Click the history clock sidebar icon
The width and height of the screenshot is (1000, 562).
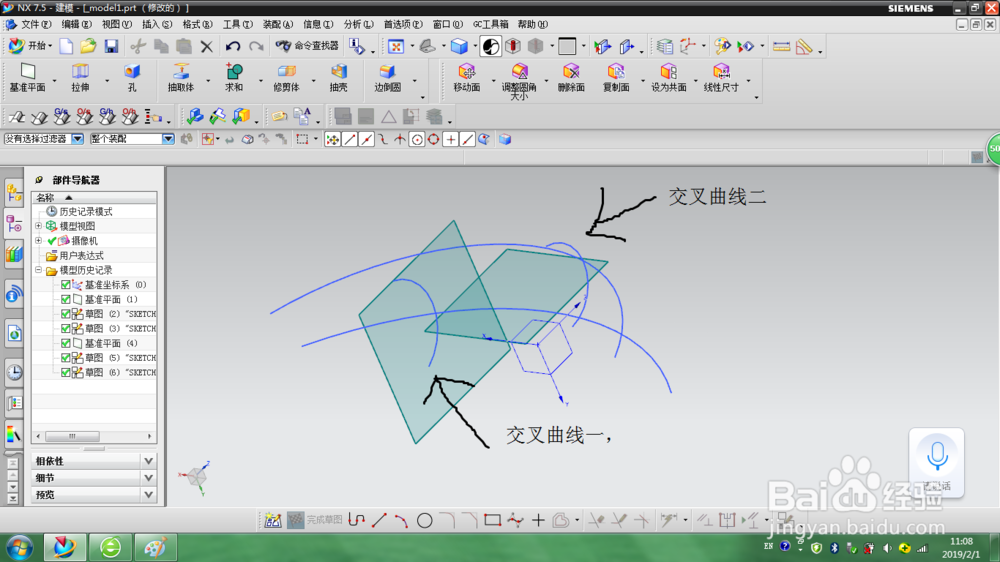[x=14, y=372]
